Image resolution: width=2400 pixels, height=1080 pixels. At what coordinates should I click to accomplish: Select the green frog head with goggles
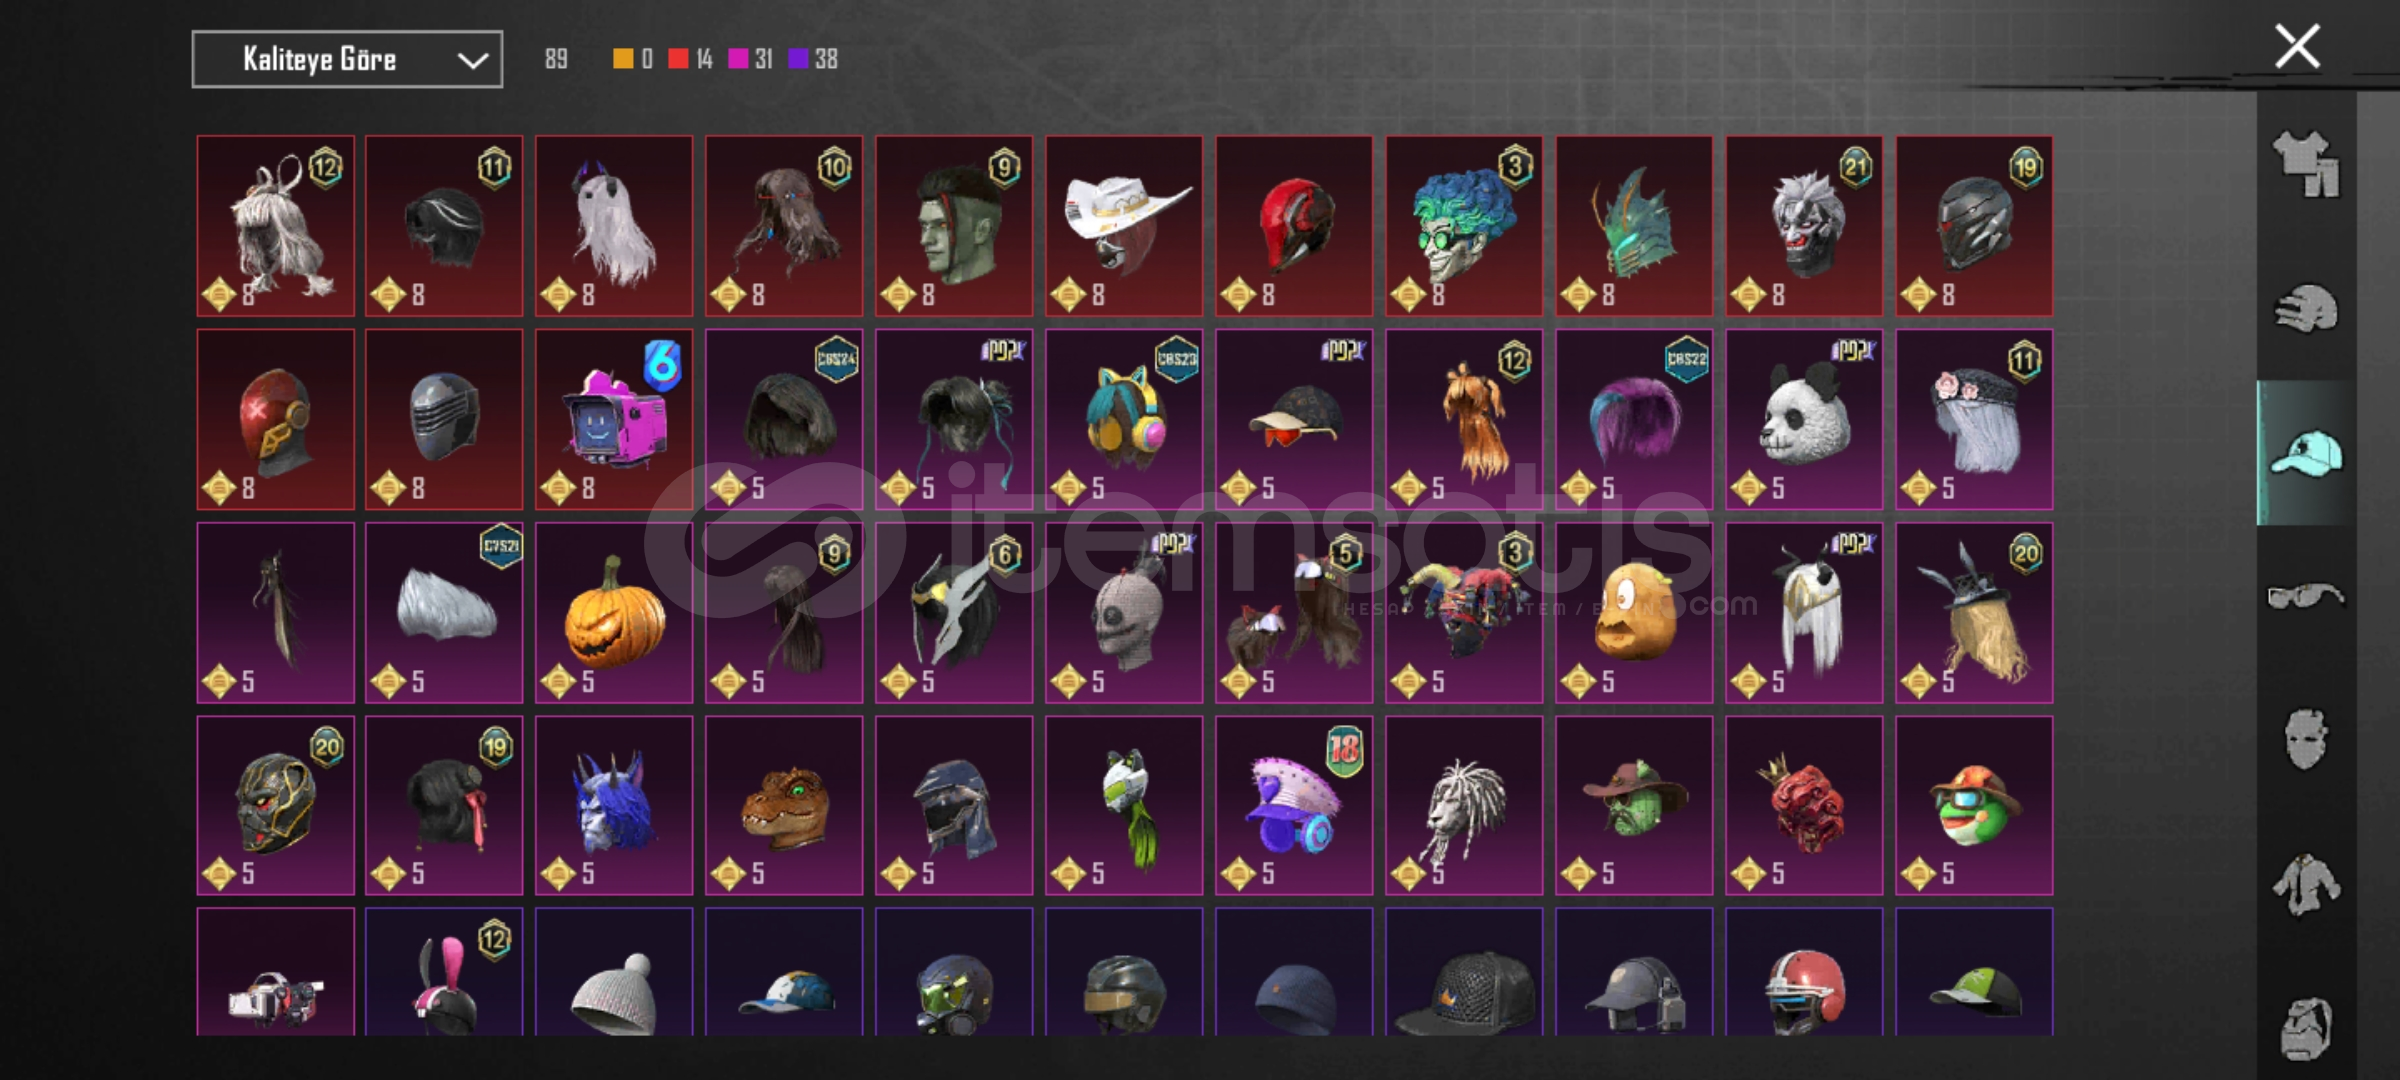(1974, 805)
